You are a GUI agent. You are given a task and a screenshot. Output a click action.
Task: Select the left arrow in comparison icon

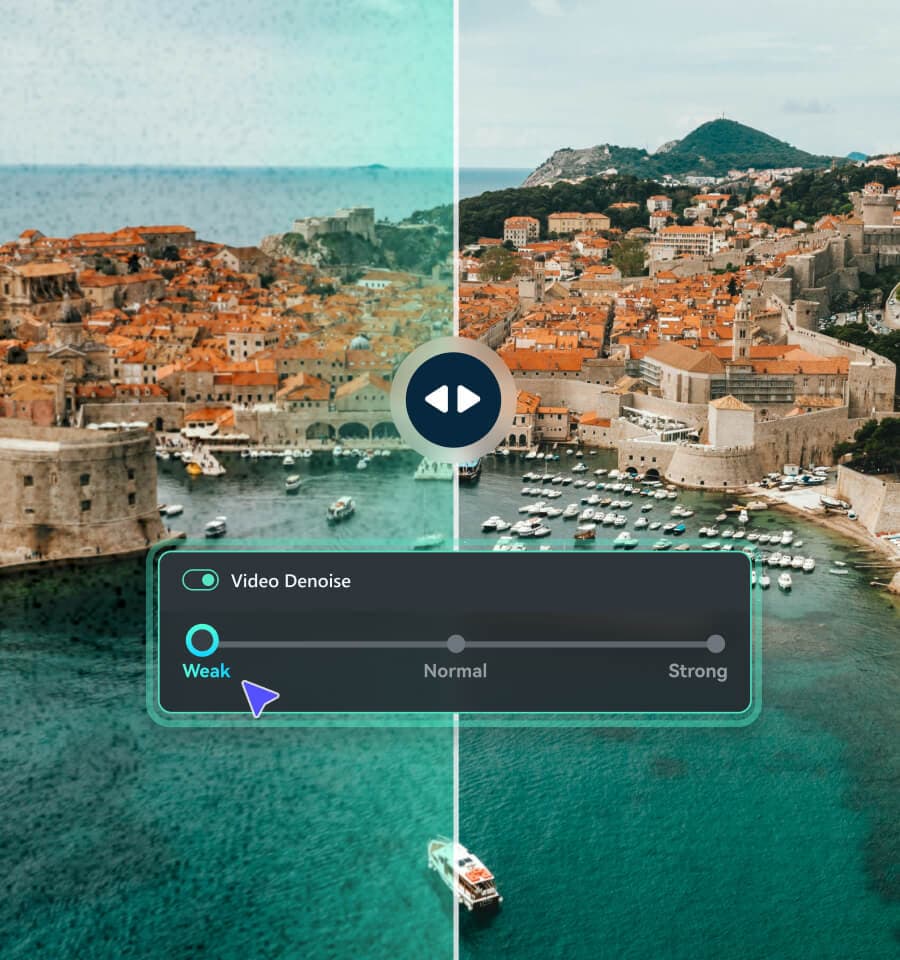[x=437, y=398]
